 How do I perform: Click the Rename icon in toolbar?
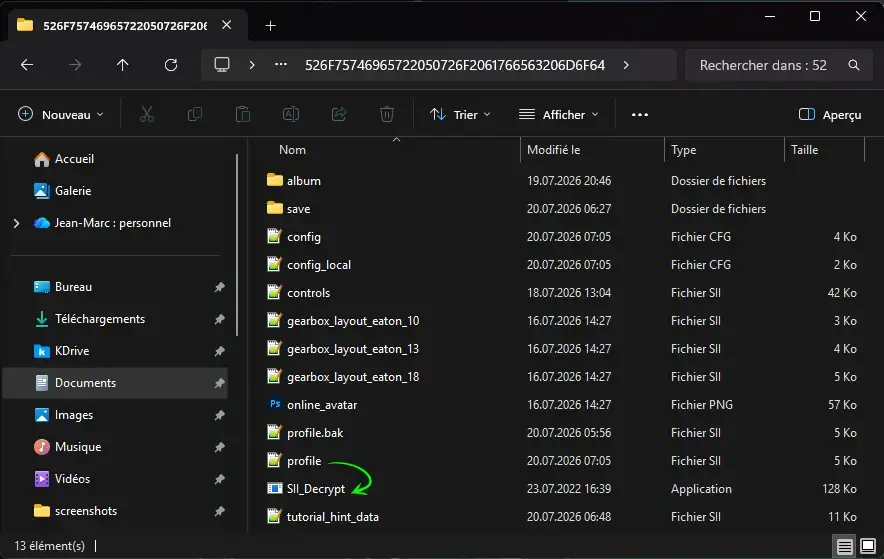tap(291, 114)
